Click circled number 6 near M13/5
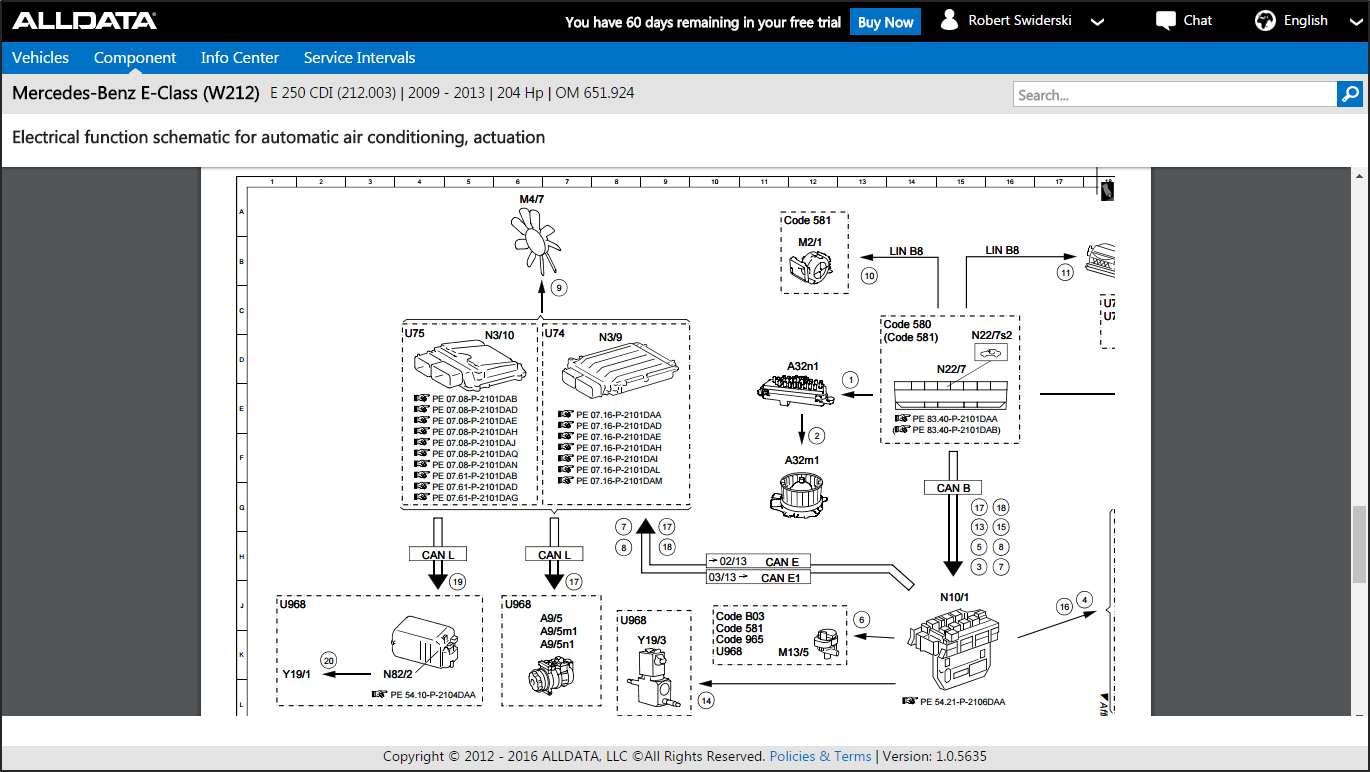The image size is (1370, 772). coord(861,620)
